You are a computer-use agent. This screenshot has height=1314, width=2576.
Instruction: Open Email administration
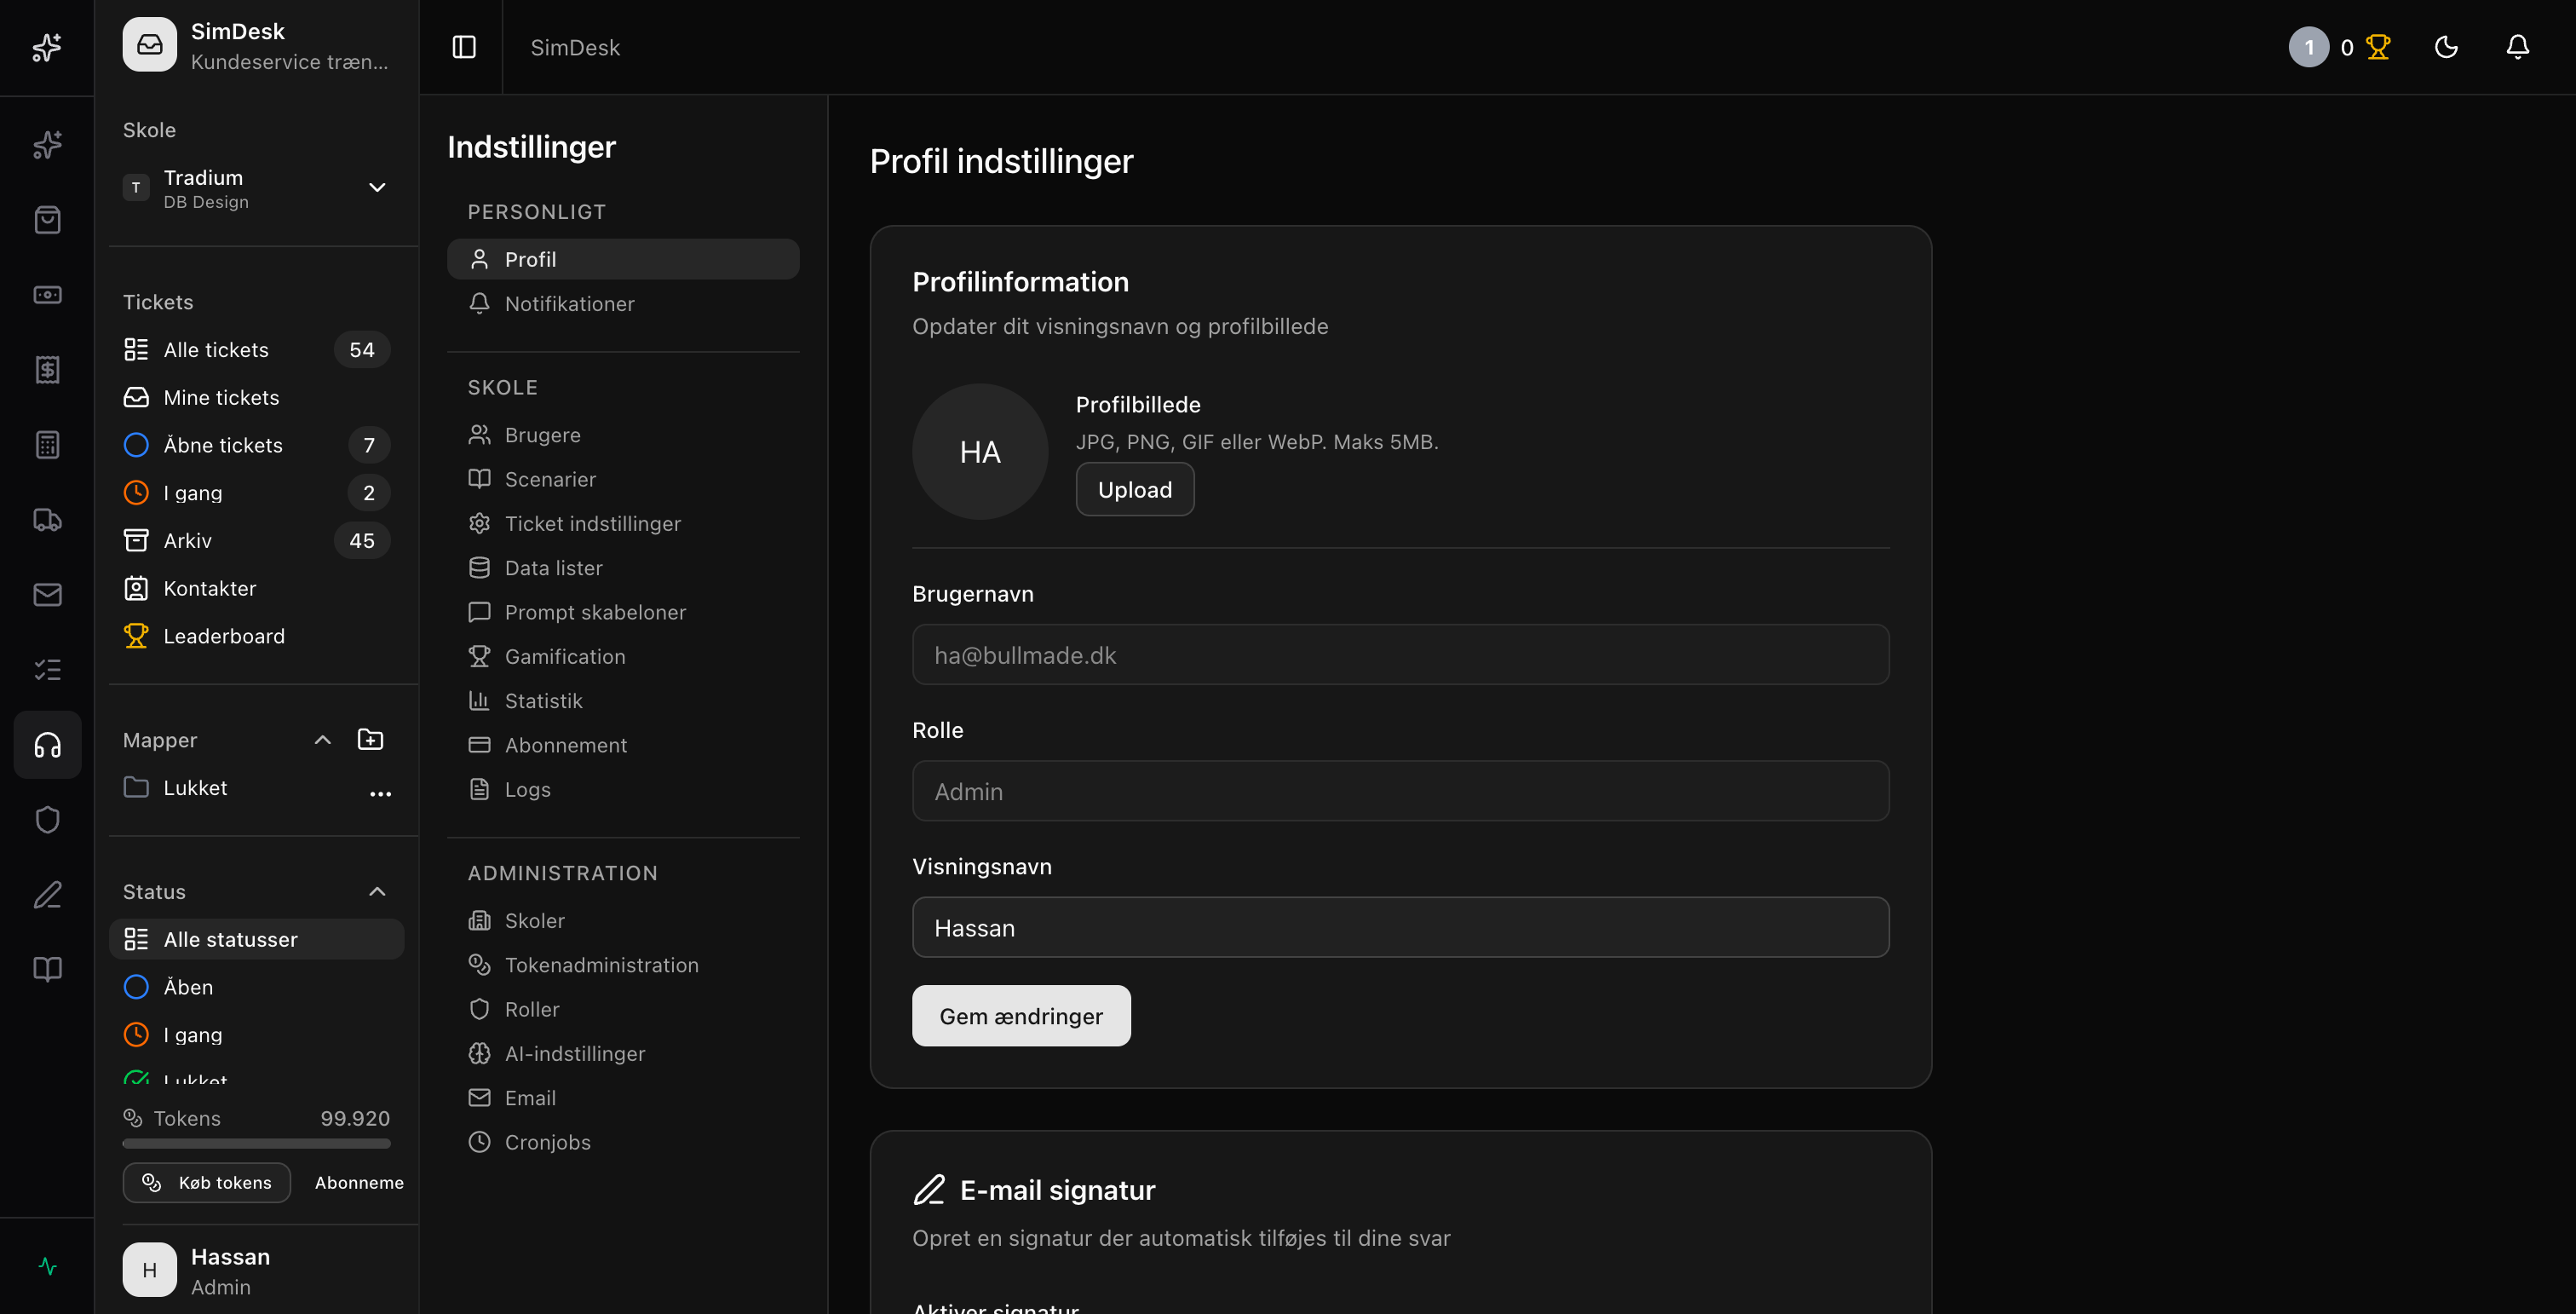623,1098
